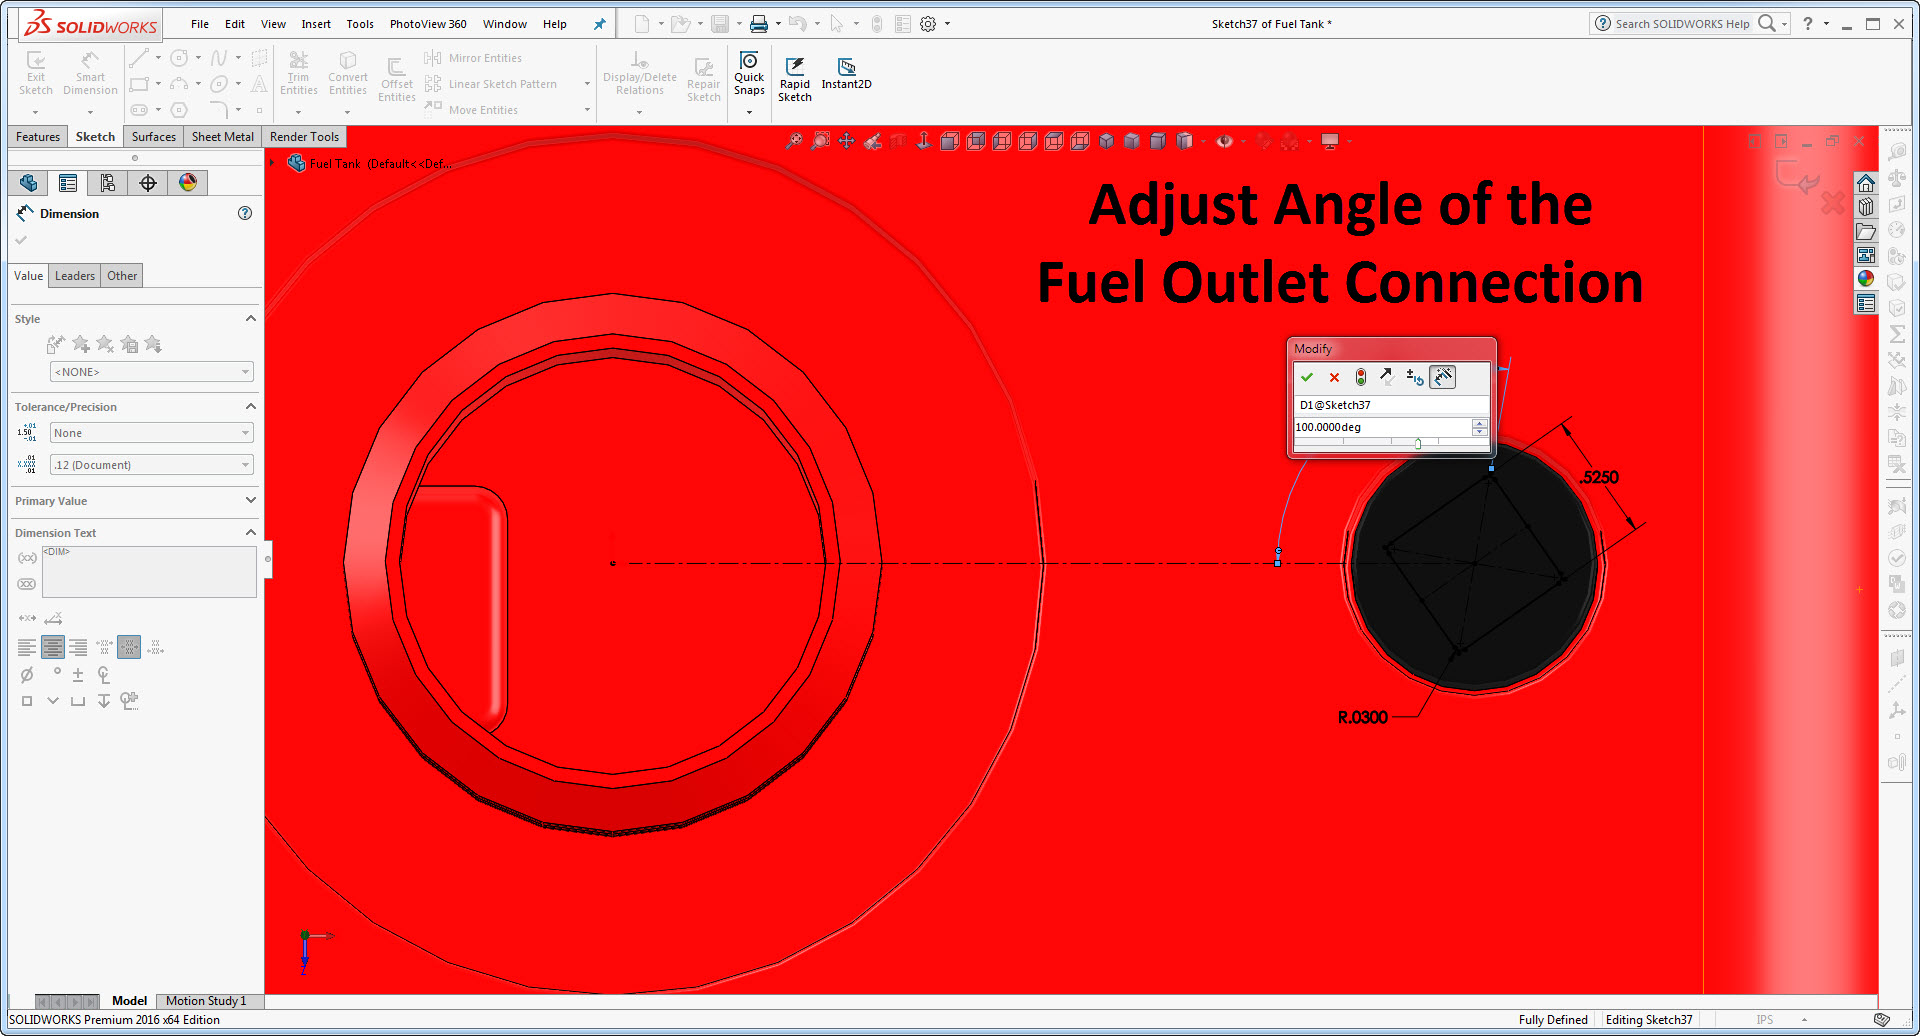The height and width of the screenshot is (1036, 1920).
Task: Open the Quick Snaps tool
Action: click(x=749, y=74)
